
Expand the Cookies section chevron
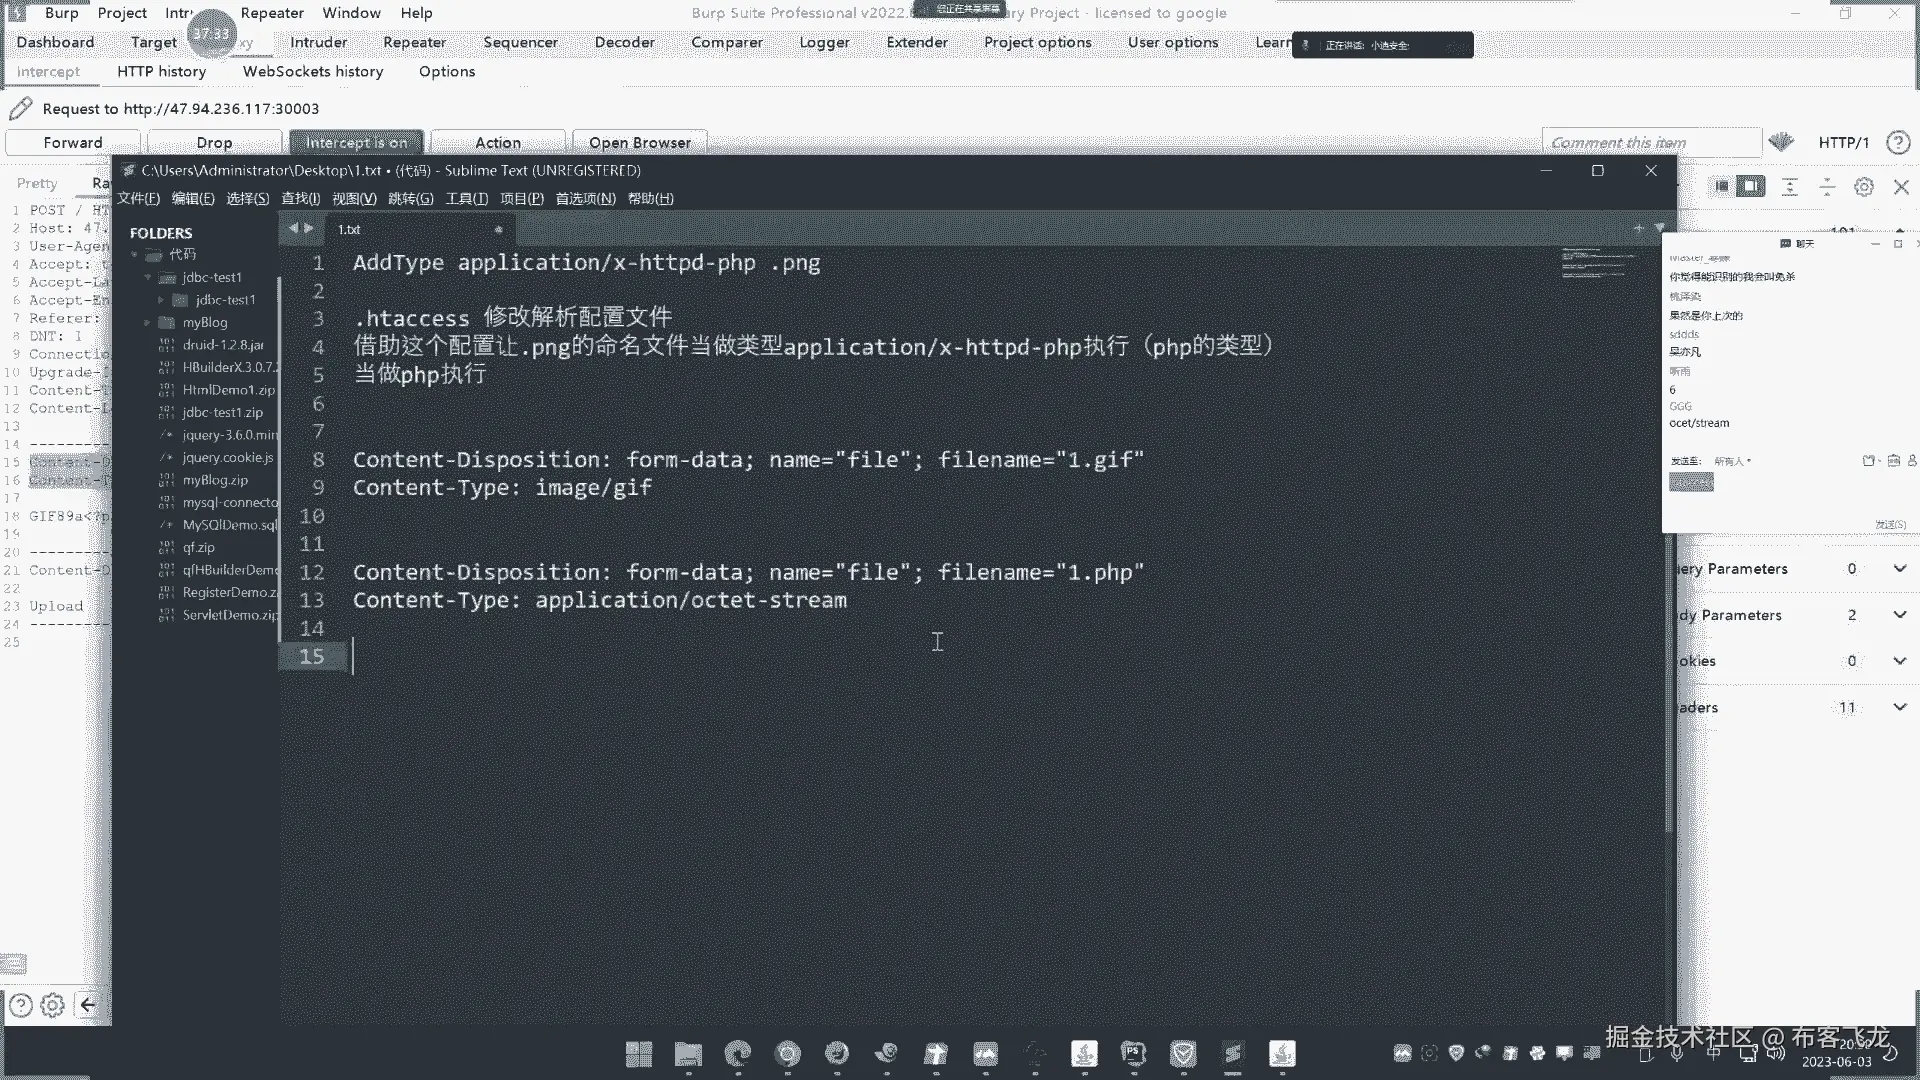tap(1899, 661)
